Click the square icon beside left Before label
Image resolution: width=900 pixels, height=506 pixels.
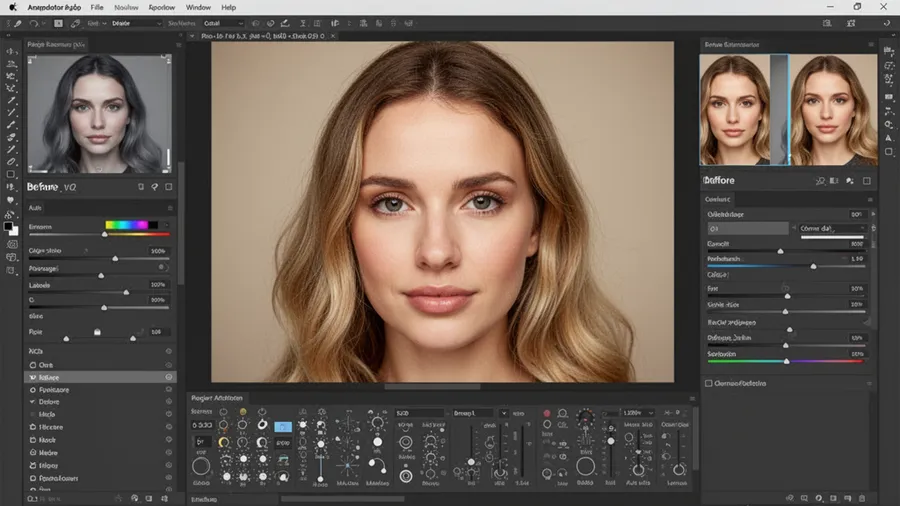(169, 186)
